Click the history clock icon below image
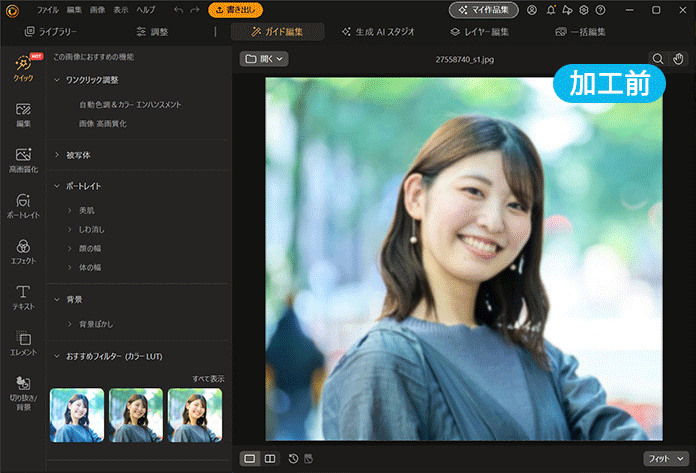The width and height of the screenshot is (696, 473). [x=293, y=458]
